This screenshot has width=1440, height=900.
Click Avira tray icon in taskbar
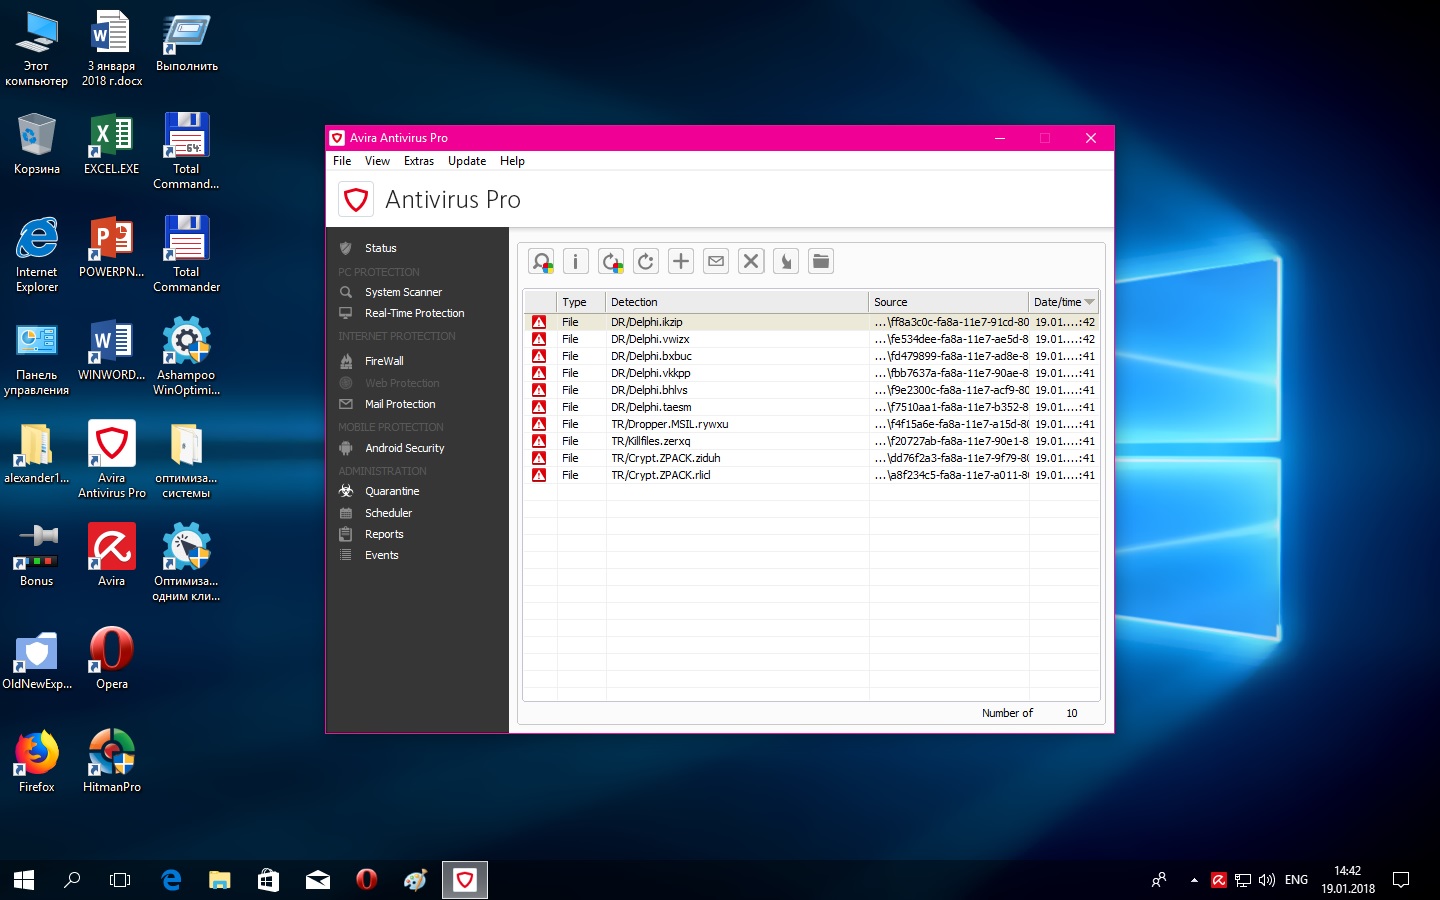click(1218, 880)
